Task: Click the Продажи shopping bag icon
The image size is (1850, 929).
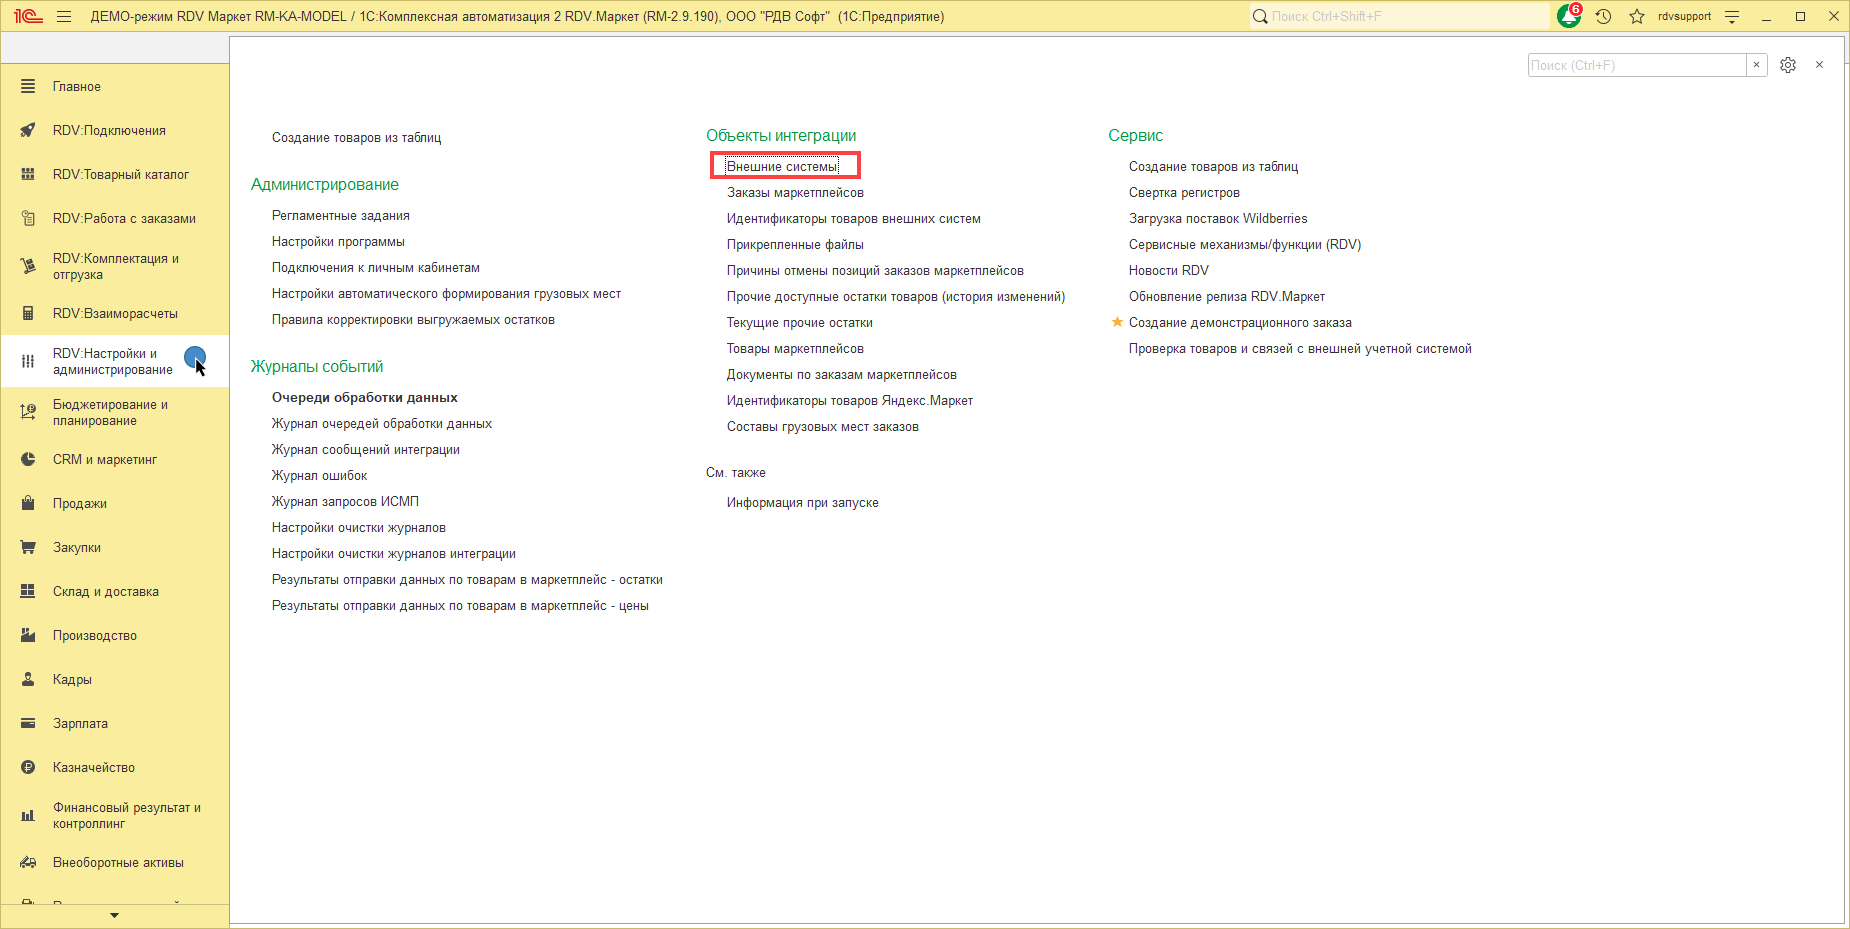Action: coord(28,503)
